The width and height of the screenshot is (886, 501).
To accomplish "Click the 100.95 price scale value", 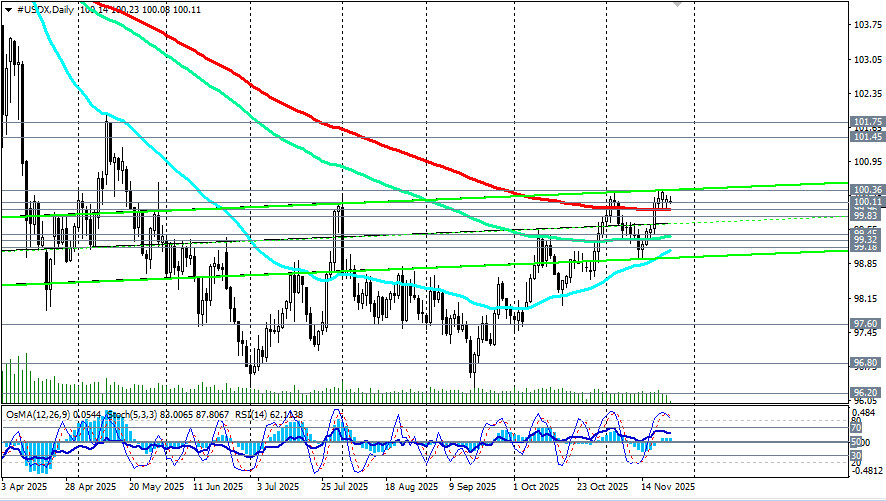I will tap(868, 162).
